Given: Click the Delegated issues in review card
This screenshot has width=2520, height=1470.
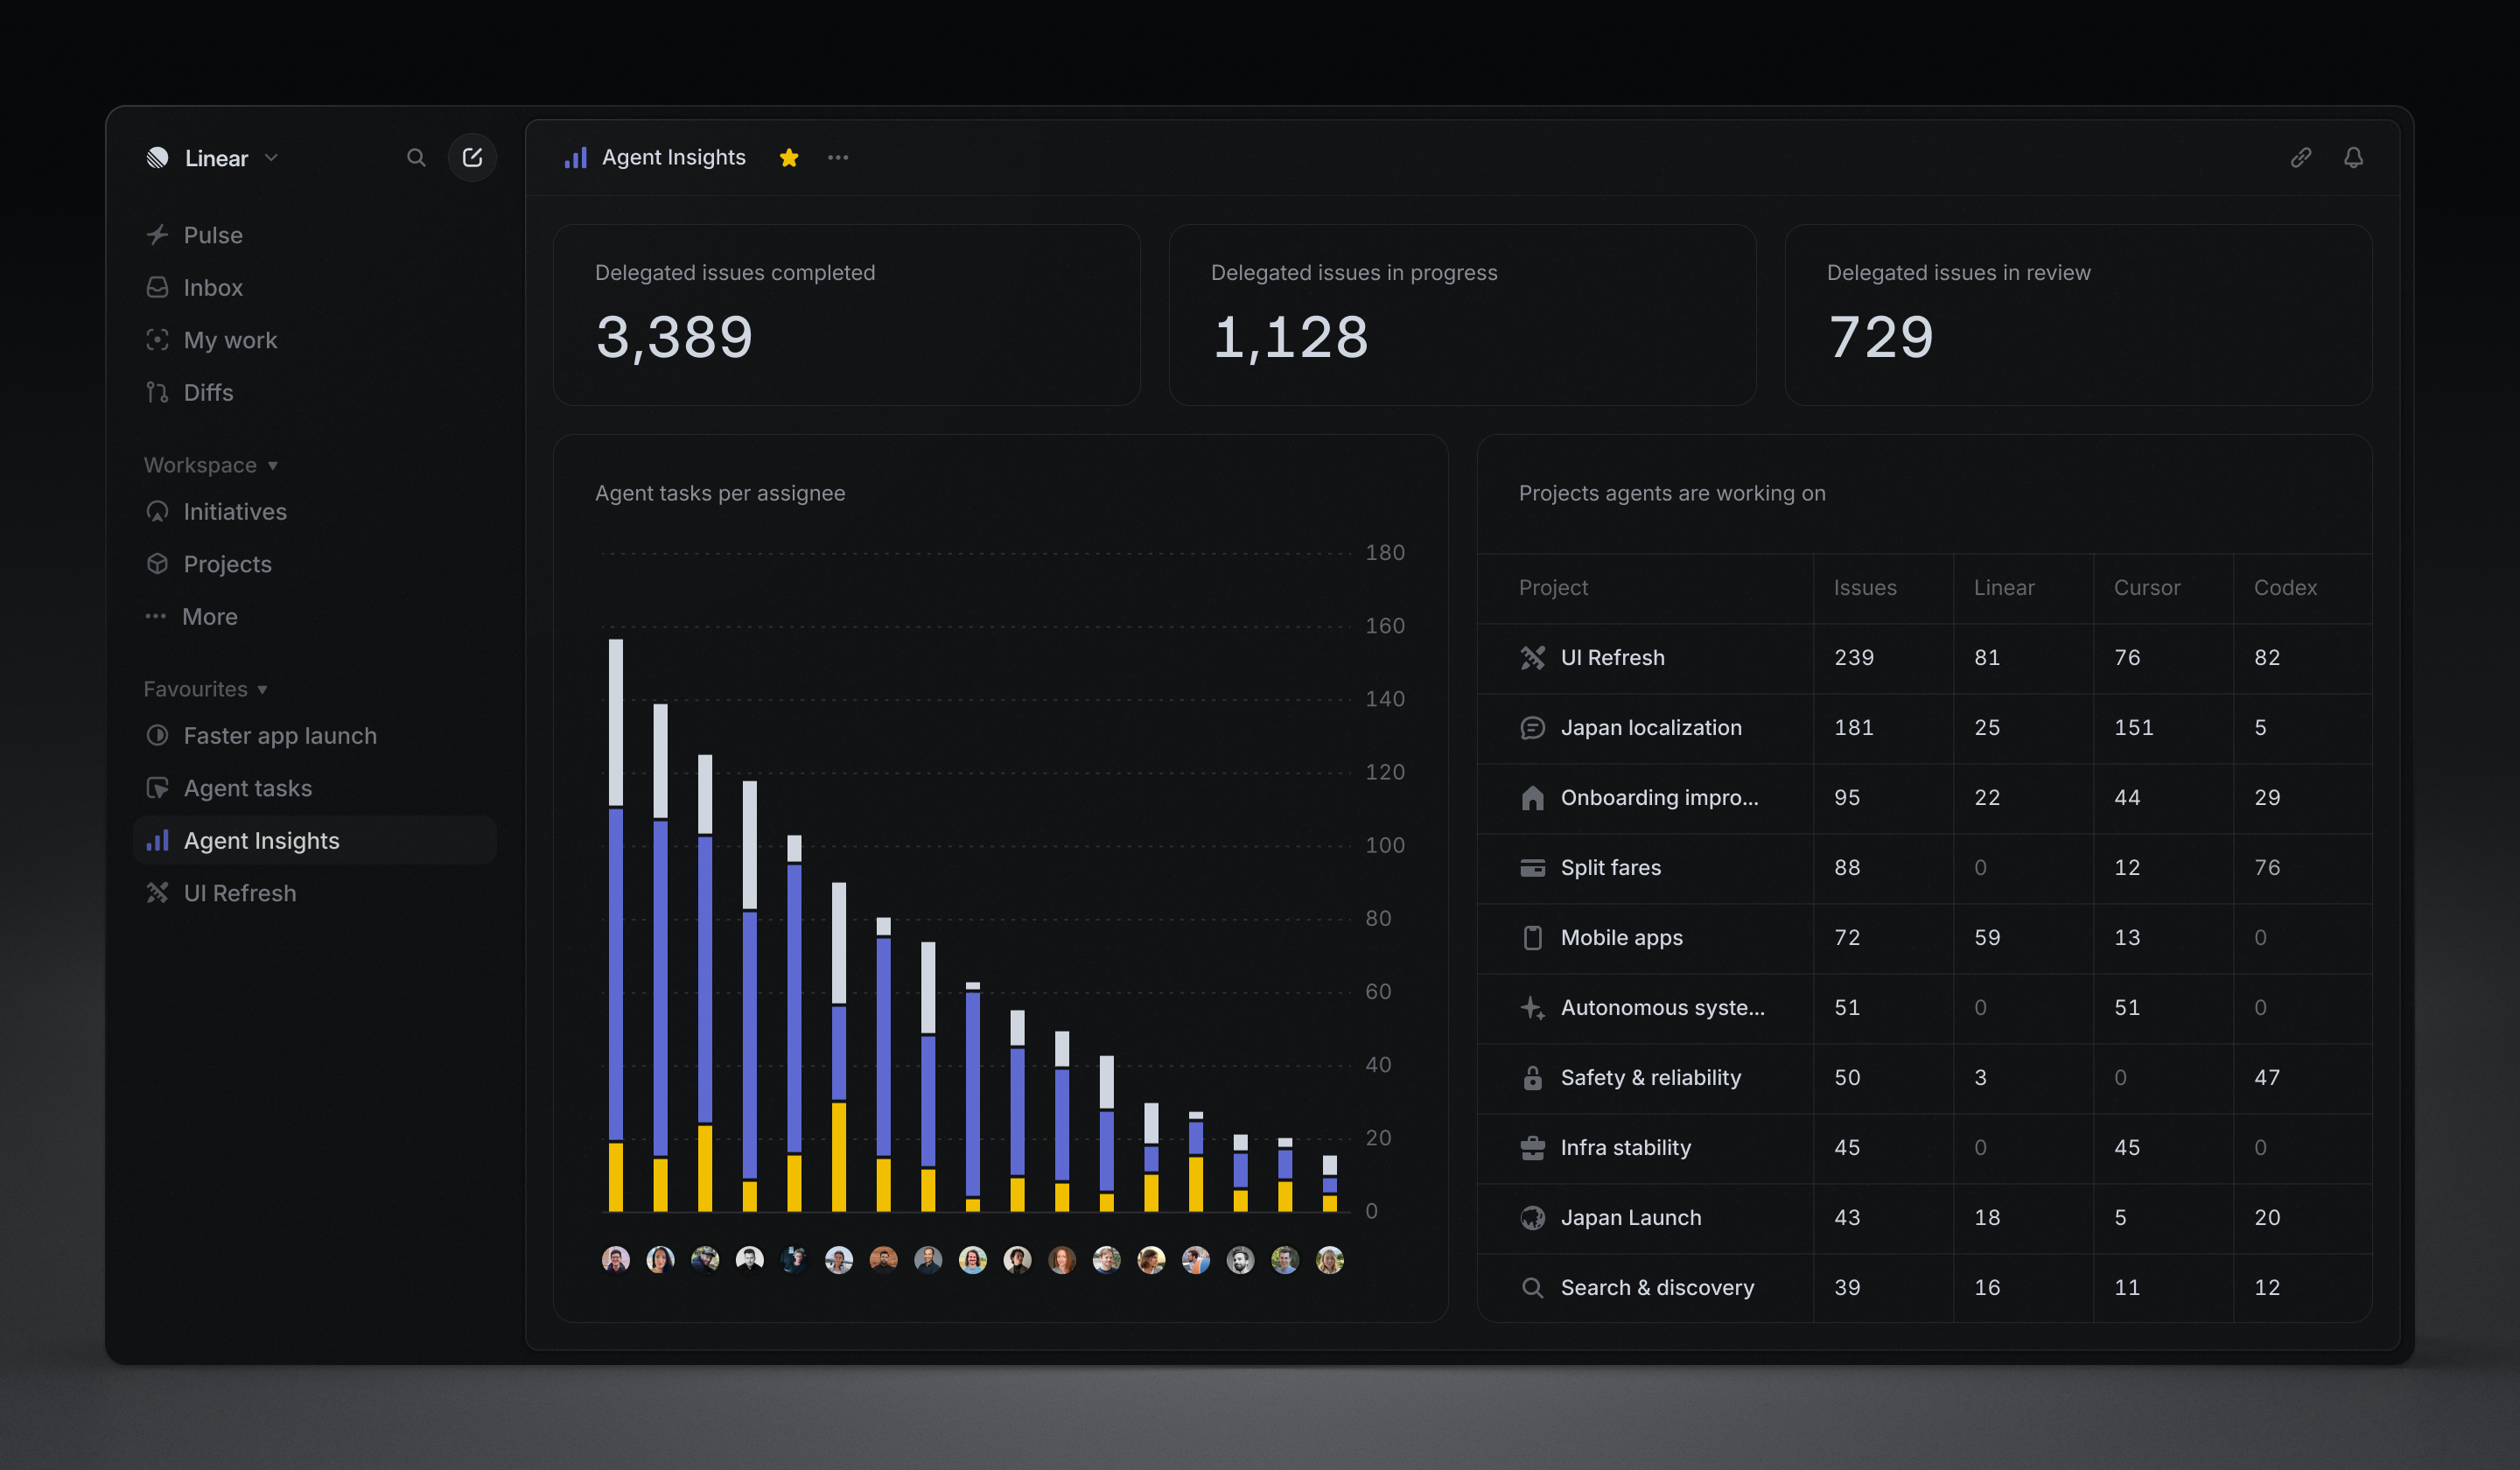Looking at the screenshot, I should tap(2078, 315).
